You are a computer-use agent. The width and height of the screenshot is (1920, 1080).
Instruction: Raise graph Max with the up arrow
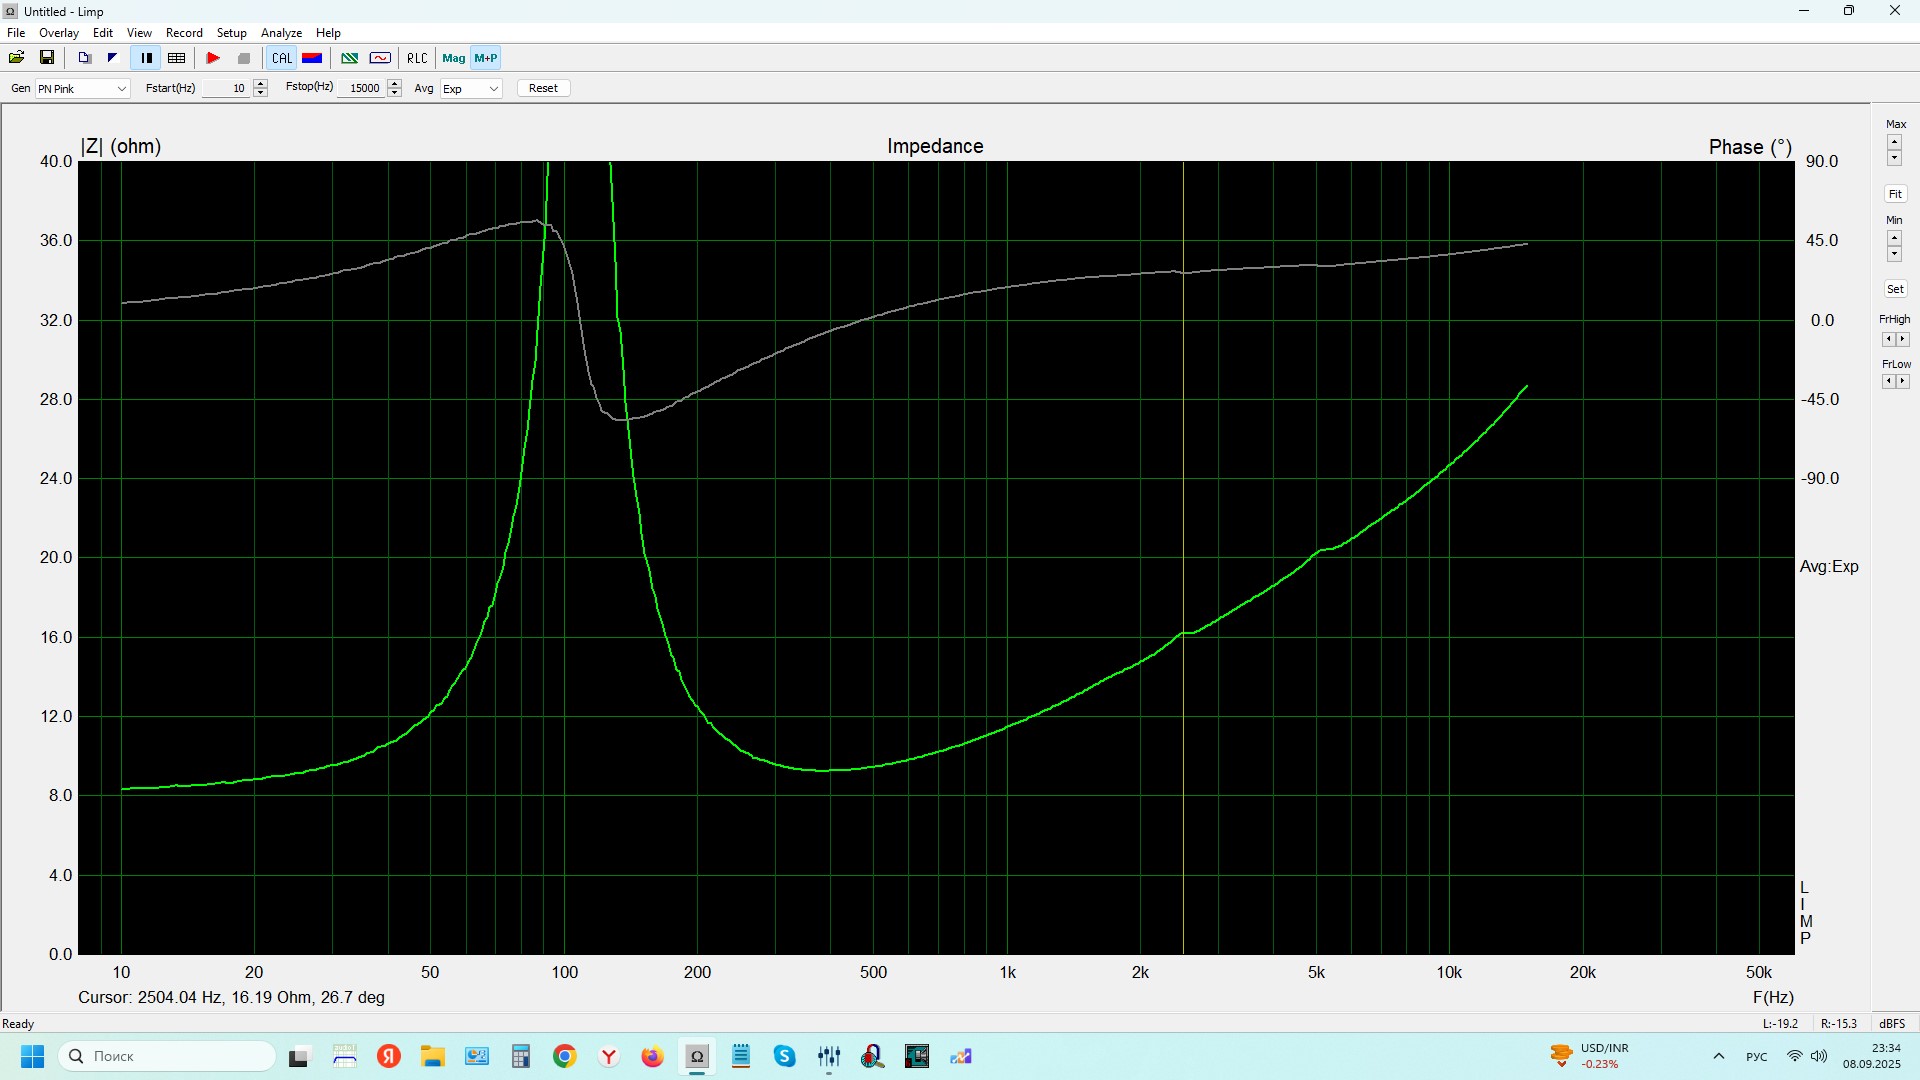(x=1894, y=142)
